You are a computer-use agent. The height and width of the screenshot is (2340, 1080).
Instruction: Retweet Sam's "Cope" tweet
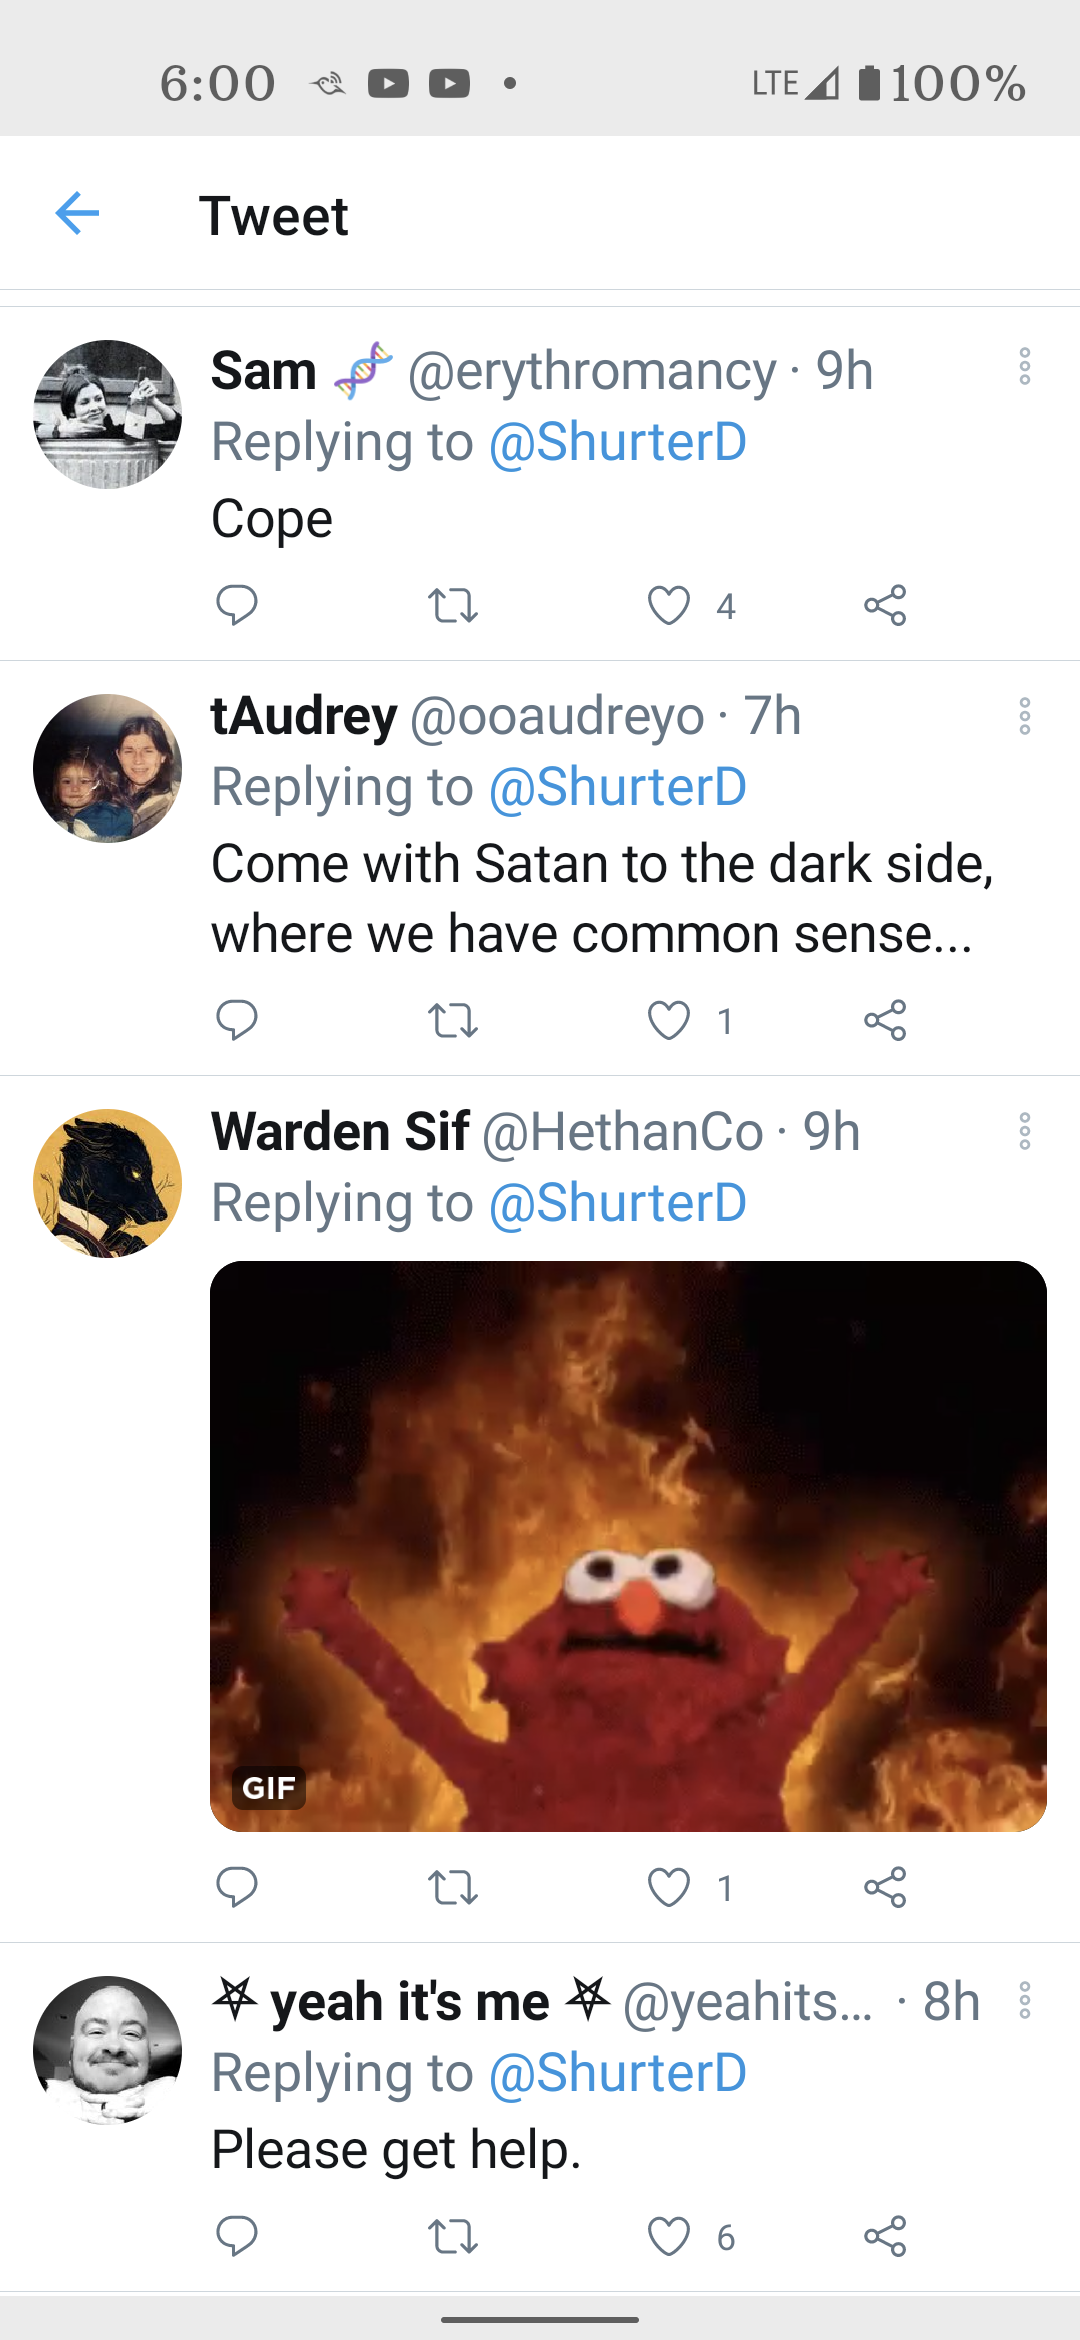click(x=453, y=605)
